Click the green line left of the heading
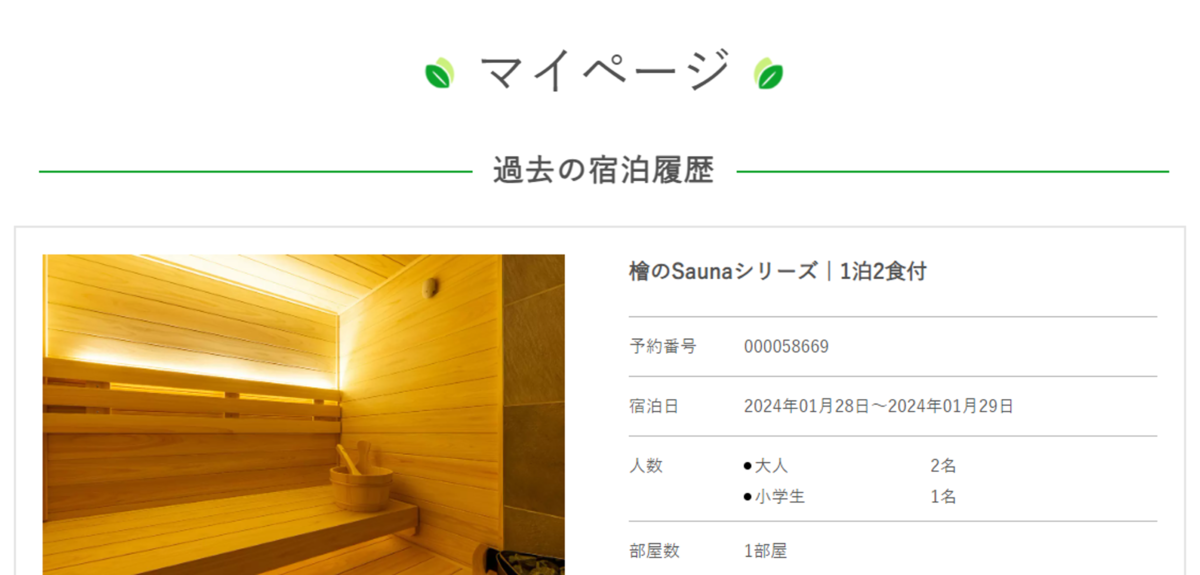This screenshot has height=575, width=1200. pyautogui.click(x=255, y=172)
